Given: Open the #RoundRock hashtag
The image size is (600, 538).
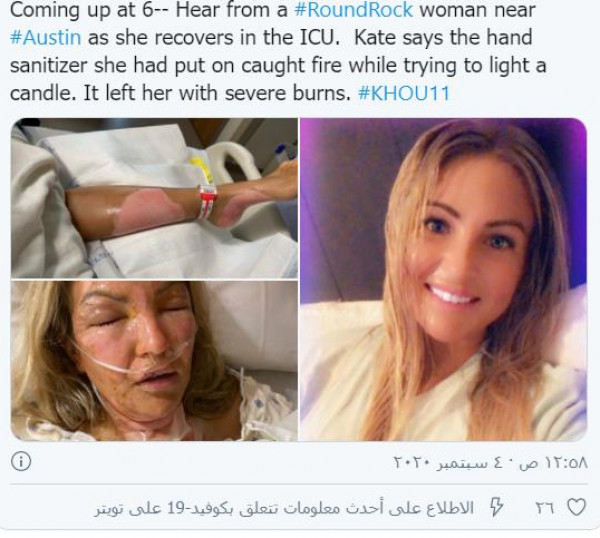Looking at the screenshot, I should (354, 10).
